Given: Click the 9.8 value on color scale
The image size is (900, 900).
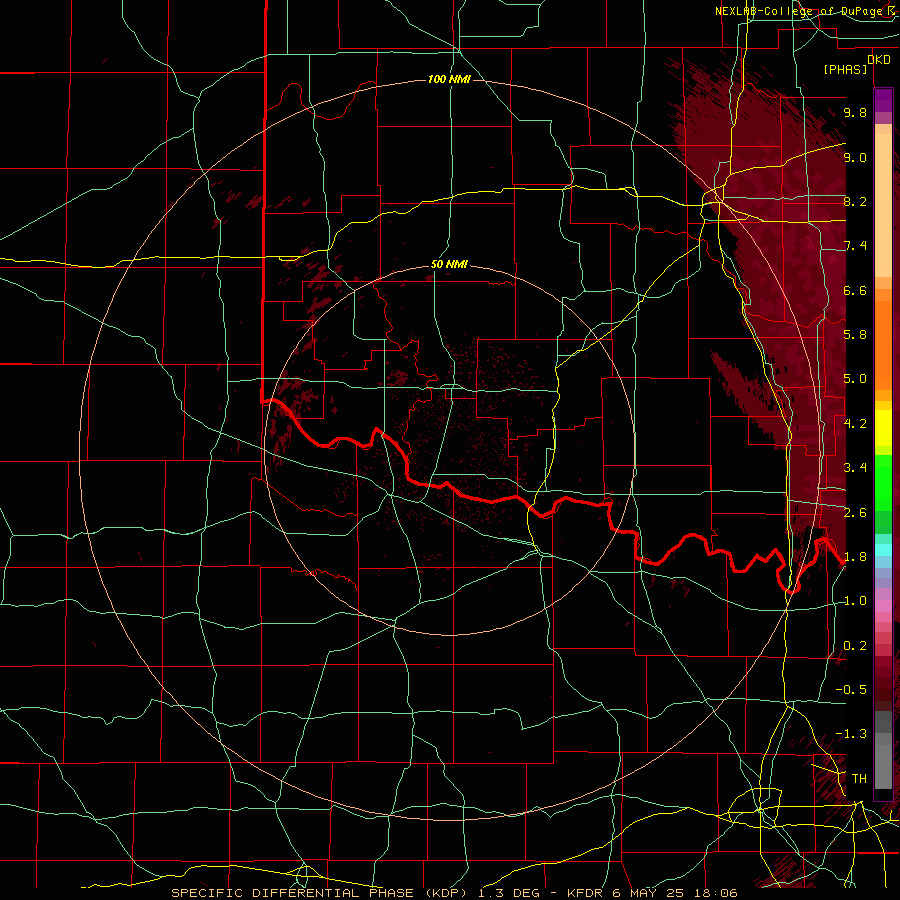Looking at the screenshot, I should pyautogui.click(x=855, y=113).
